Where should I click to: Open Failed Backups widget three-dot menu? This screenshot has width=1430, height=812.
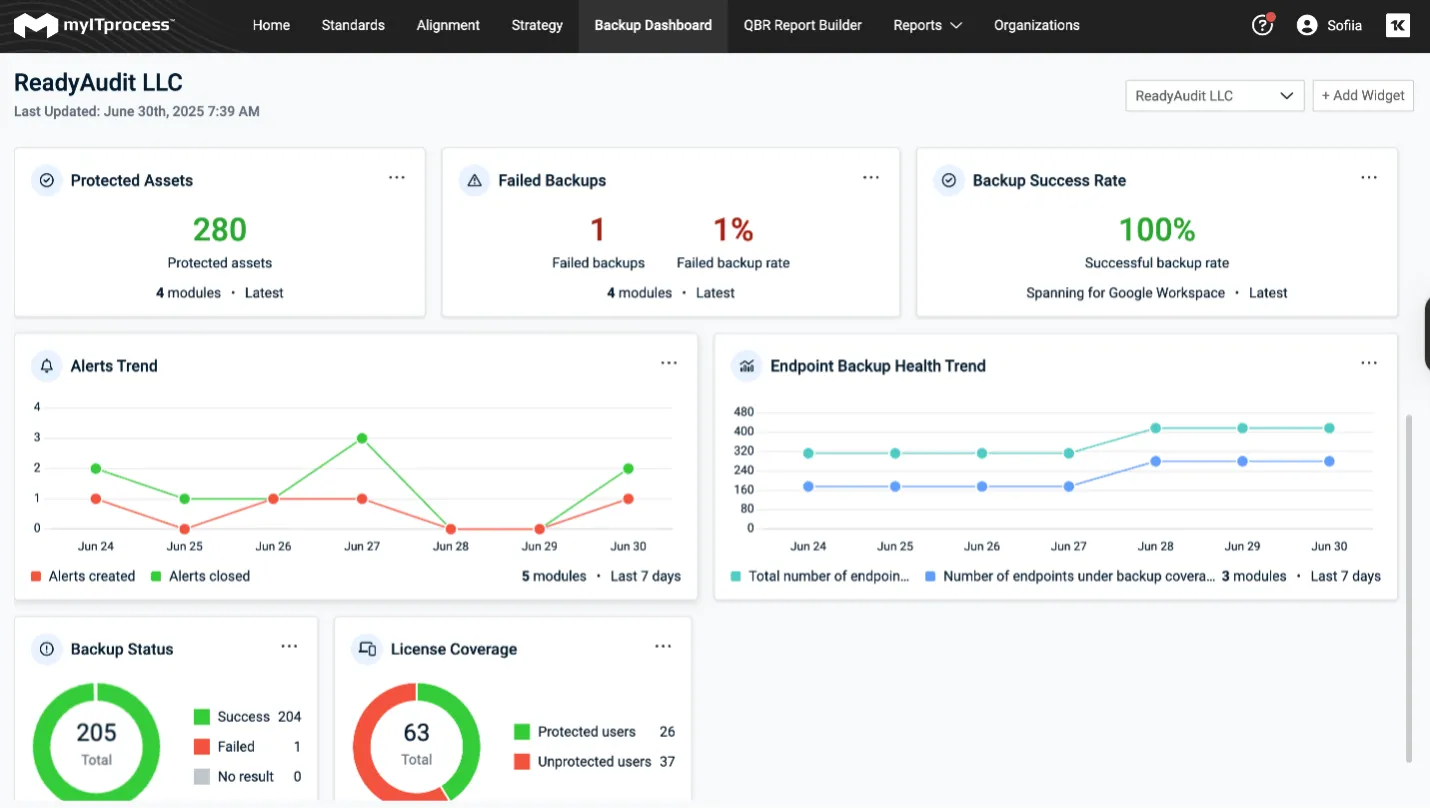click(871, 178)
